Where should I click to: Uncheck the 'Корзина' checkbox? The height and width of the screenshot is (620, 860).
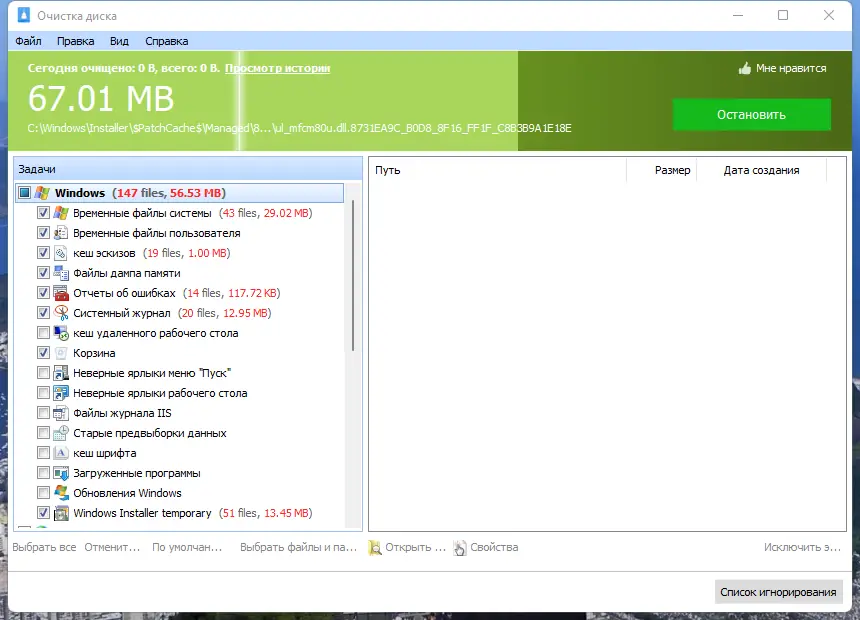pos(43,352)
